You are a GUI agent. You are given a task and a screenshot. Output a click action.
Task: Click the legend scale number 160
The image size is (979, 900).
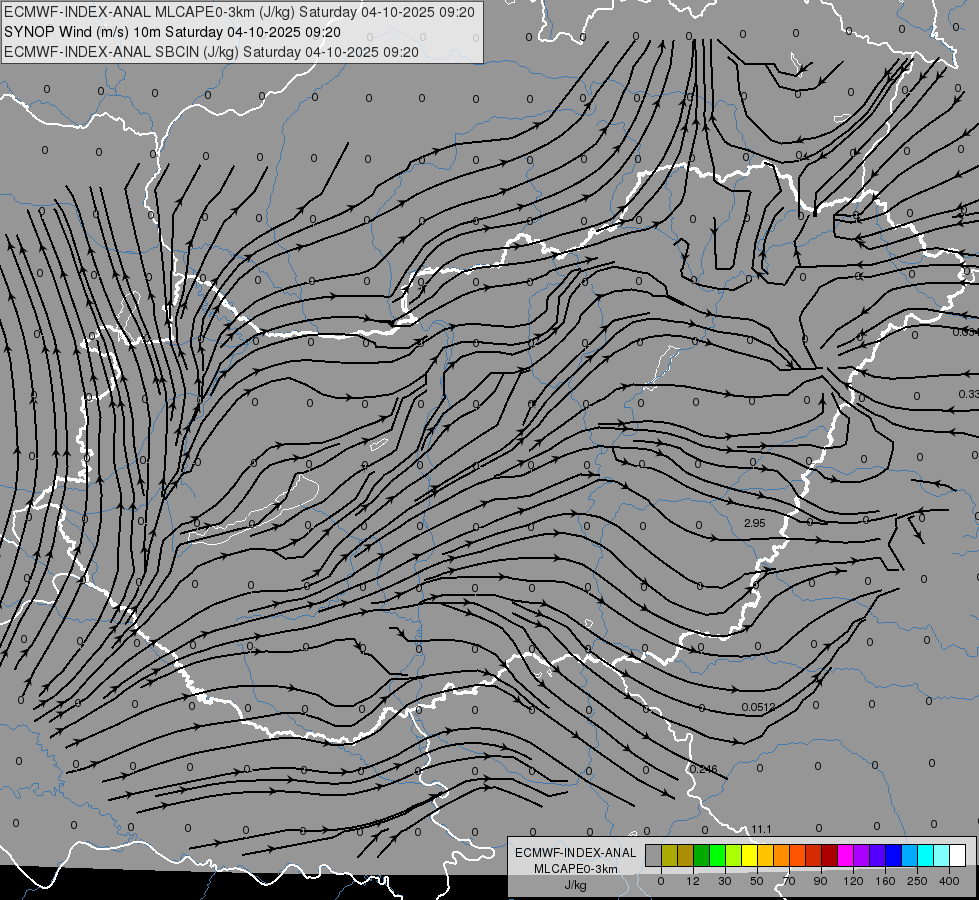(x=885, y=881)
